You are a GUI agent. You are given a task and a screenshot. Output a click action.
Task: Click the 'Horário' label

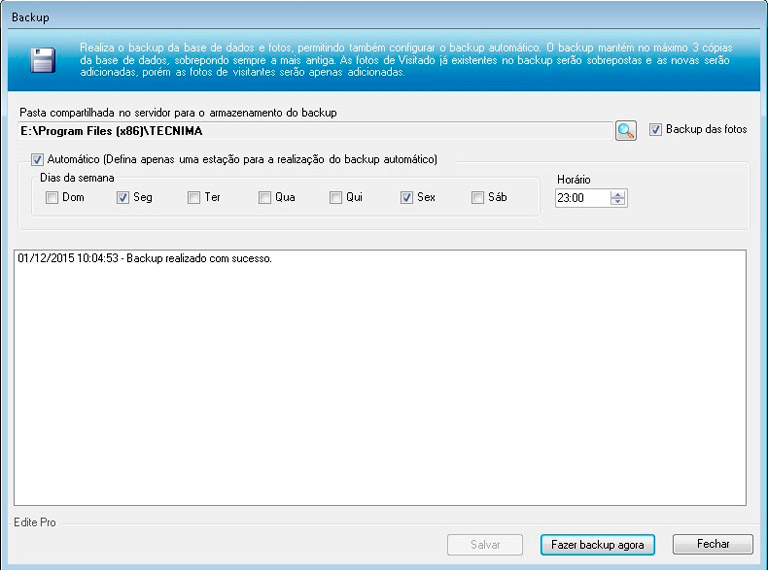pyautogui.click(x=574, y=180)
